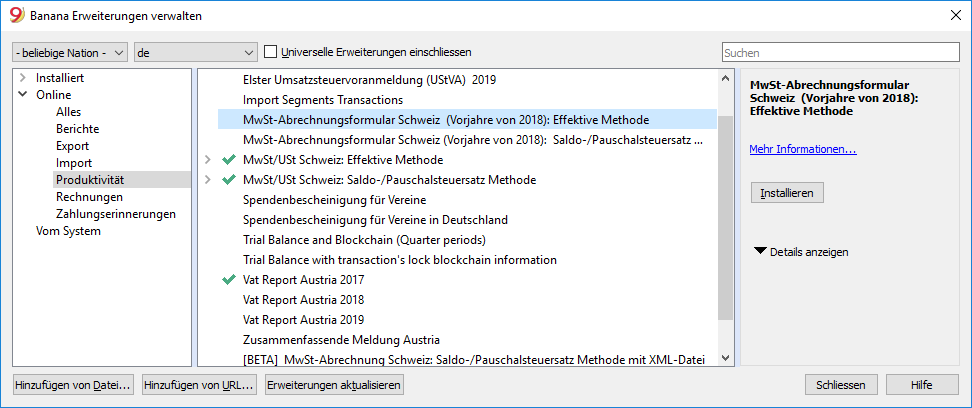
Task: Select Berichte category
Action: [x=77, y=129]
